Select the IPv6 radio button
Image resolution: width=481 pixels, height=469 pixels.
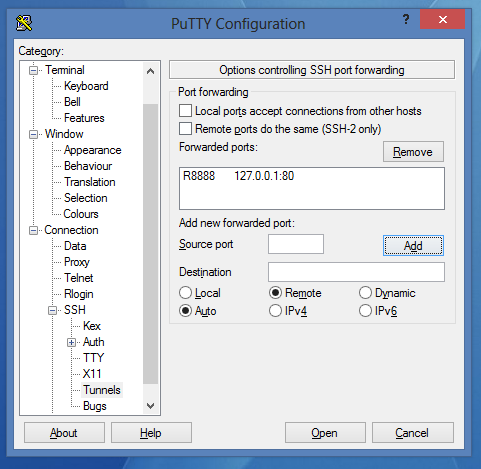[x=365, y=311]
